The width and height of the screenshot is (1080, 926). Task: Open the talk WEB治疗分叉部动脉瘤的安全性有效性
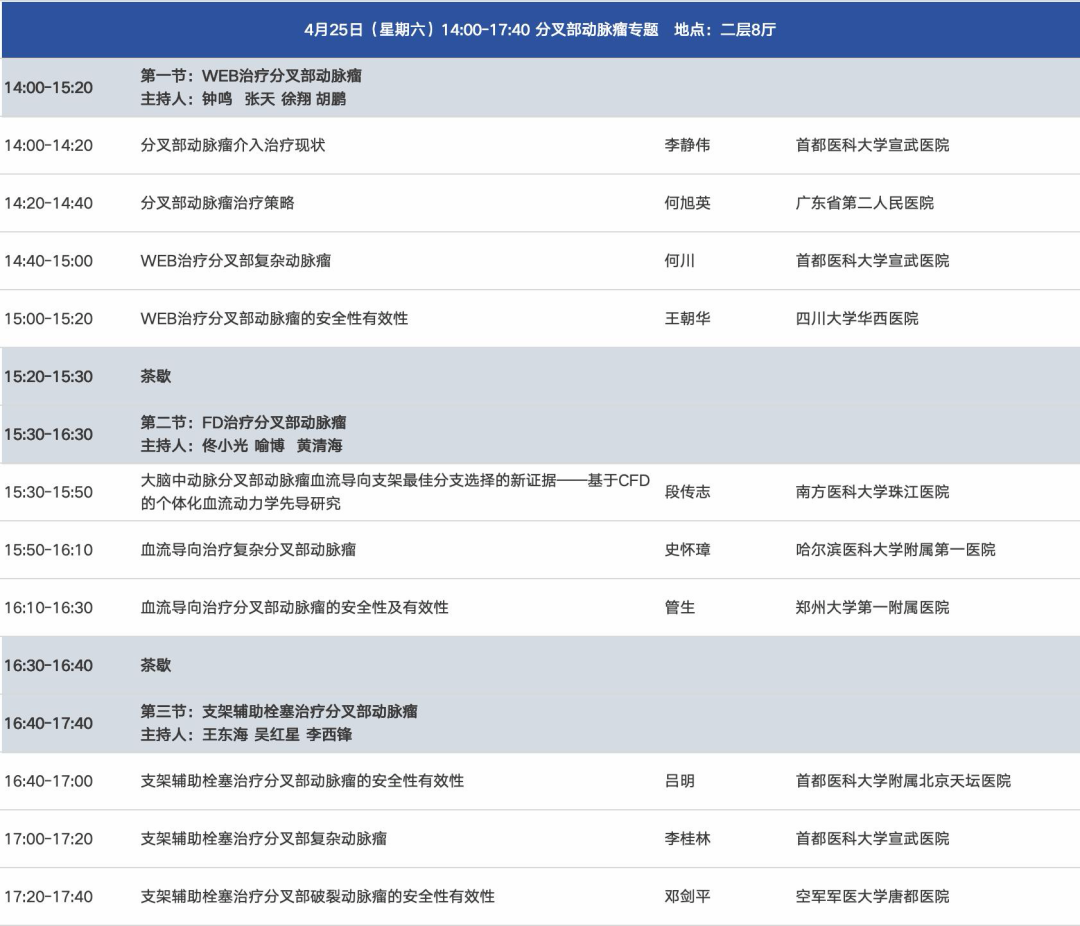tap(274, 319)
